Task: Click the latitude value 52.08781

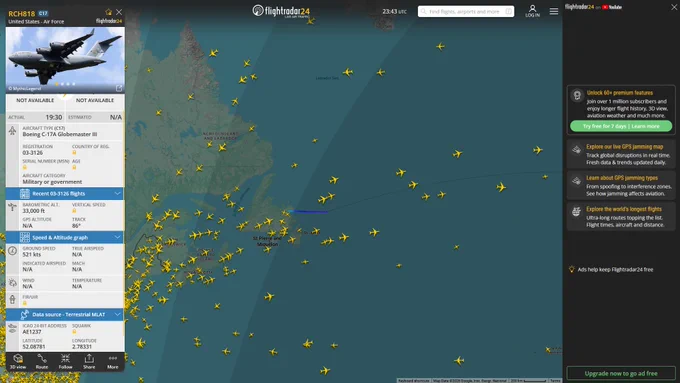Action: click(34, 347)
